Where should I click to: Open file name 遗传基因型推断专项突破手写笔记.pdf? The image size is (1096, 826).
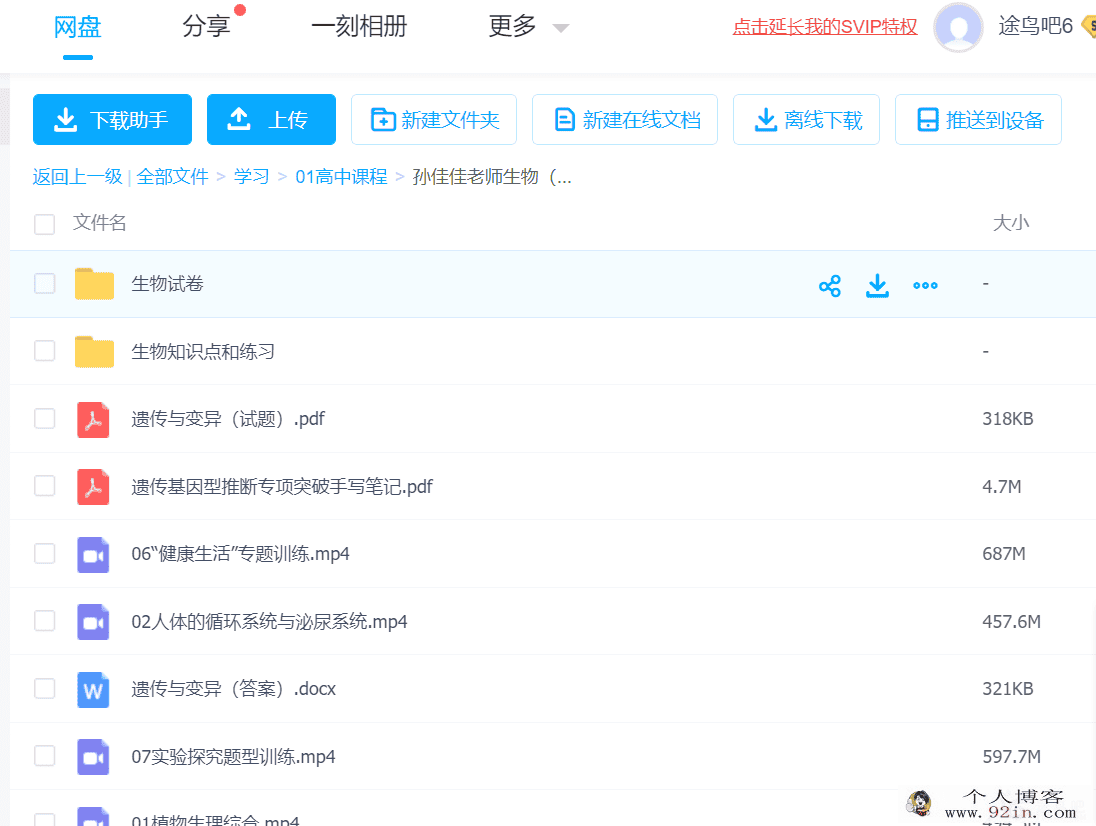tap(282, 486)
